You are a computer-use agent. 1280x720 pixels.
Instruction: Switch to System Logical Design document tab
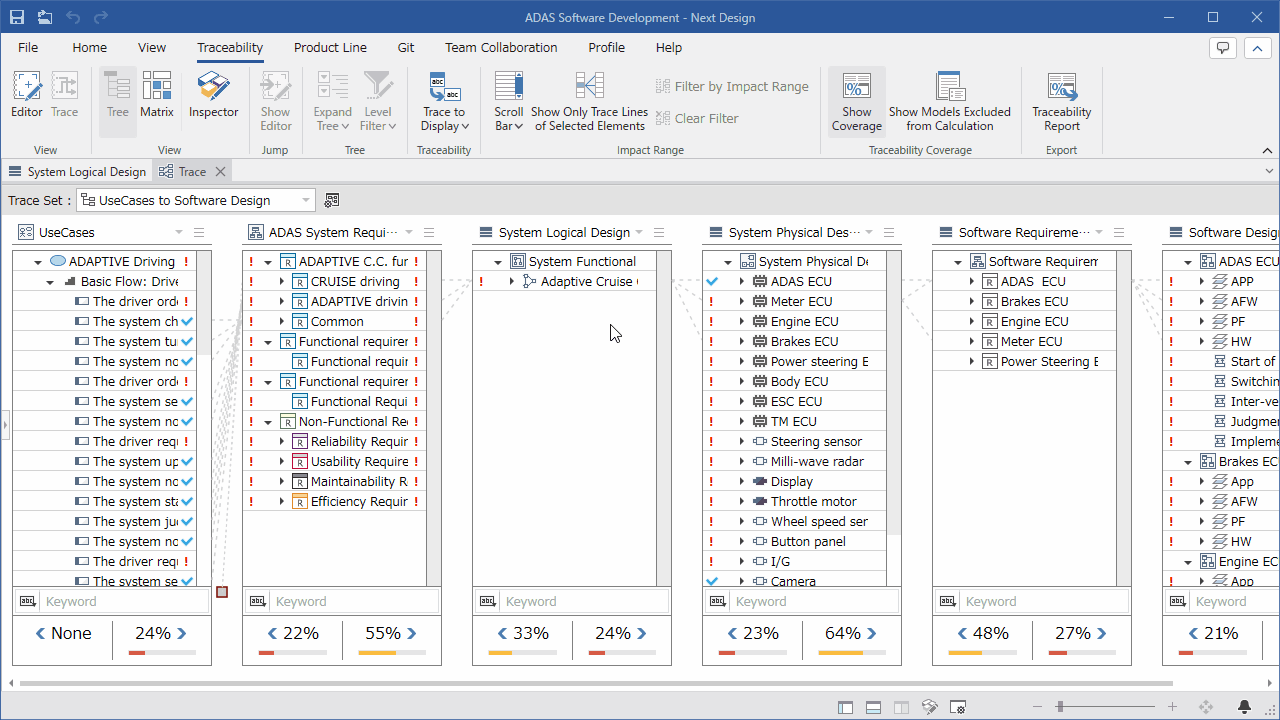(77, 172)
